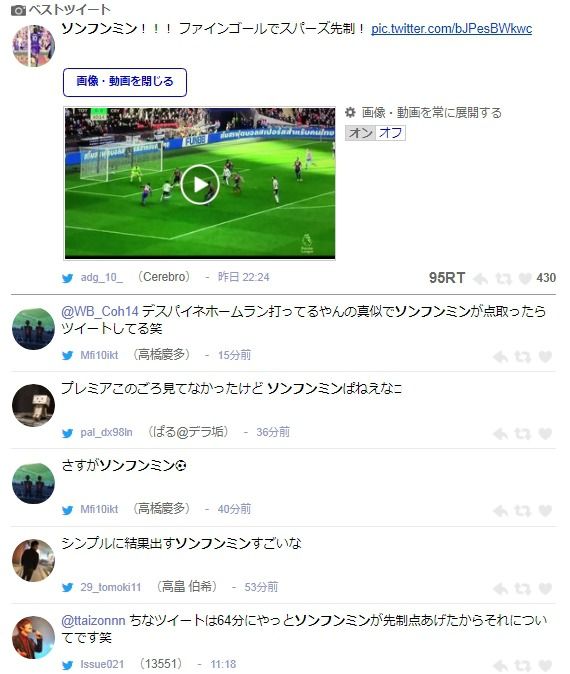Open adg_10_ profile username link
The image size is (570, 674).
pyautogui.click(x=101, y=277)
